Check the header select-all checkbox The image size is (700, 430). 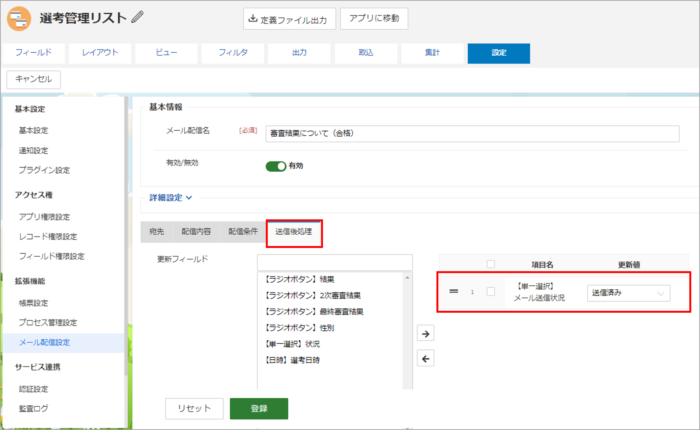491,264
